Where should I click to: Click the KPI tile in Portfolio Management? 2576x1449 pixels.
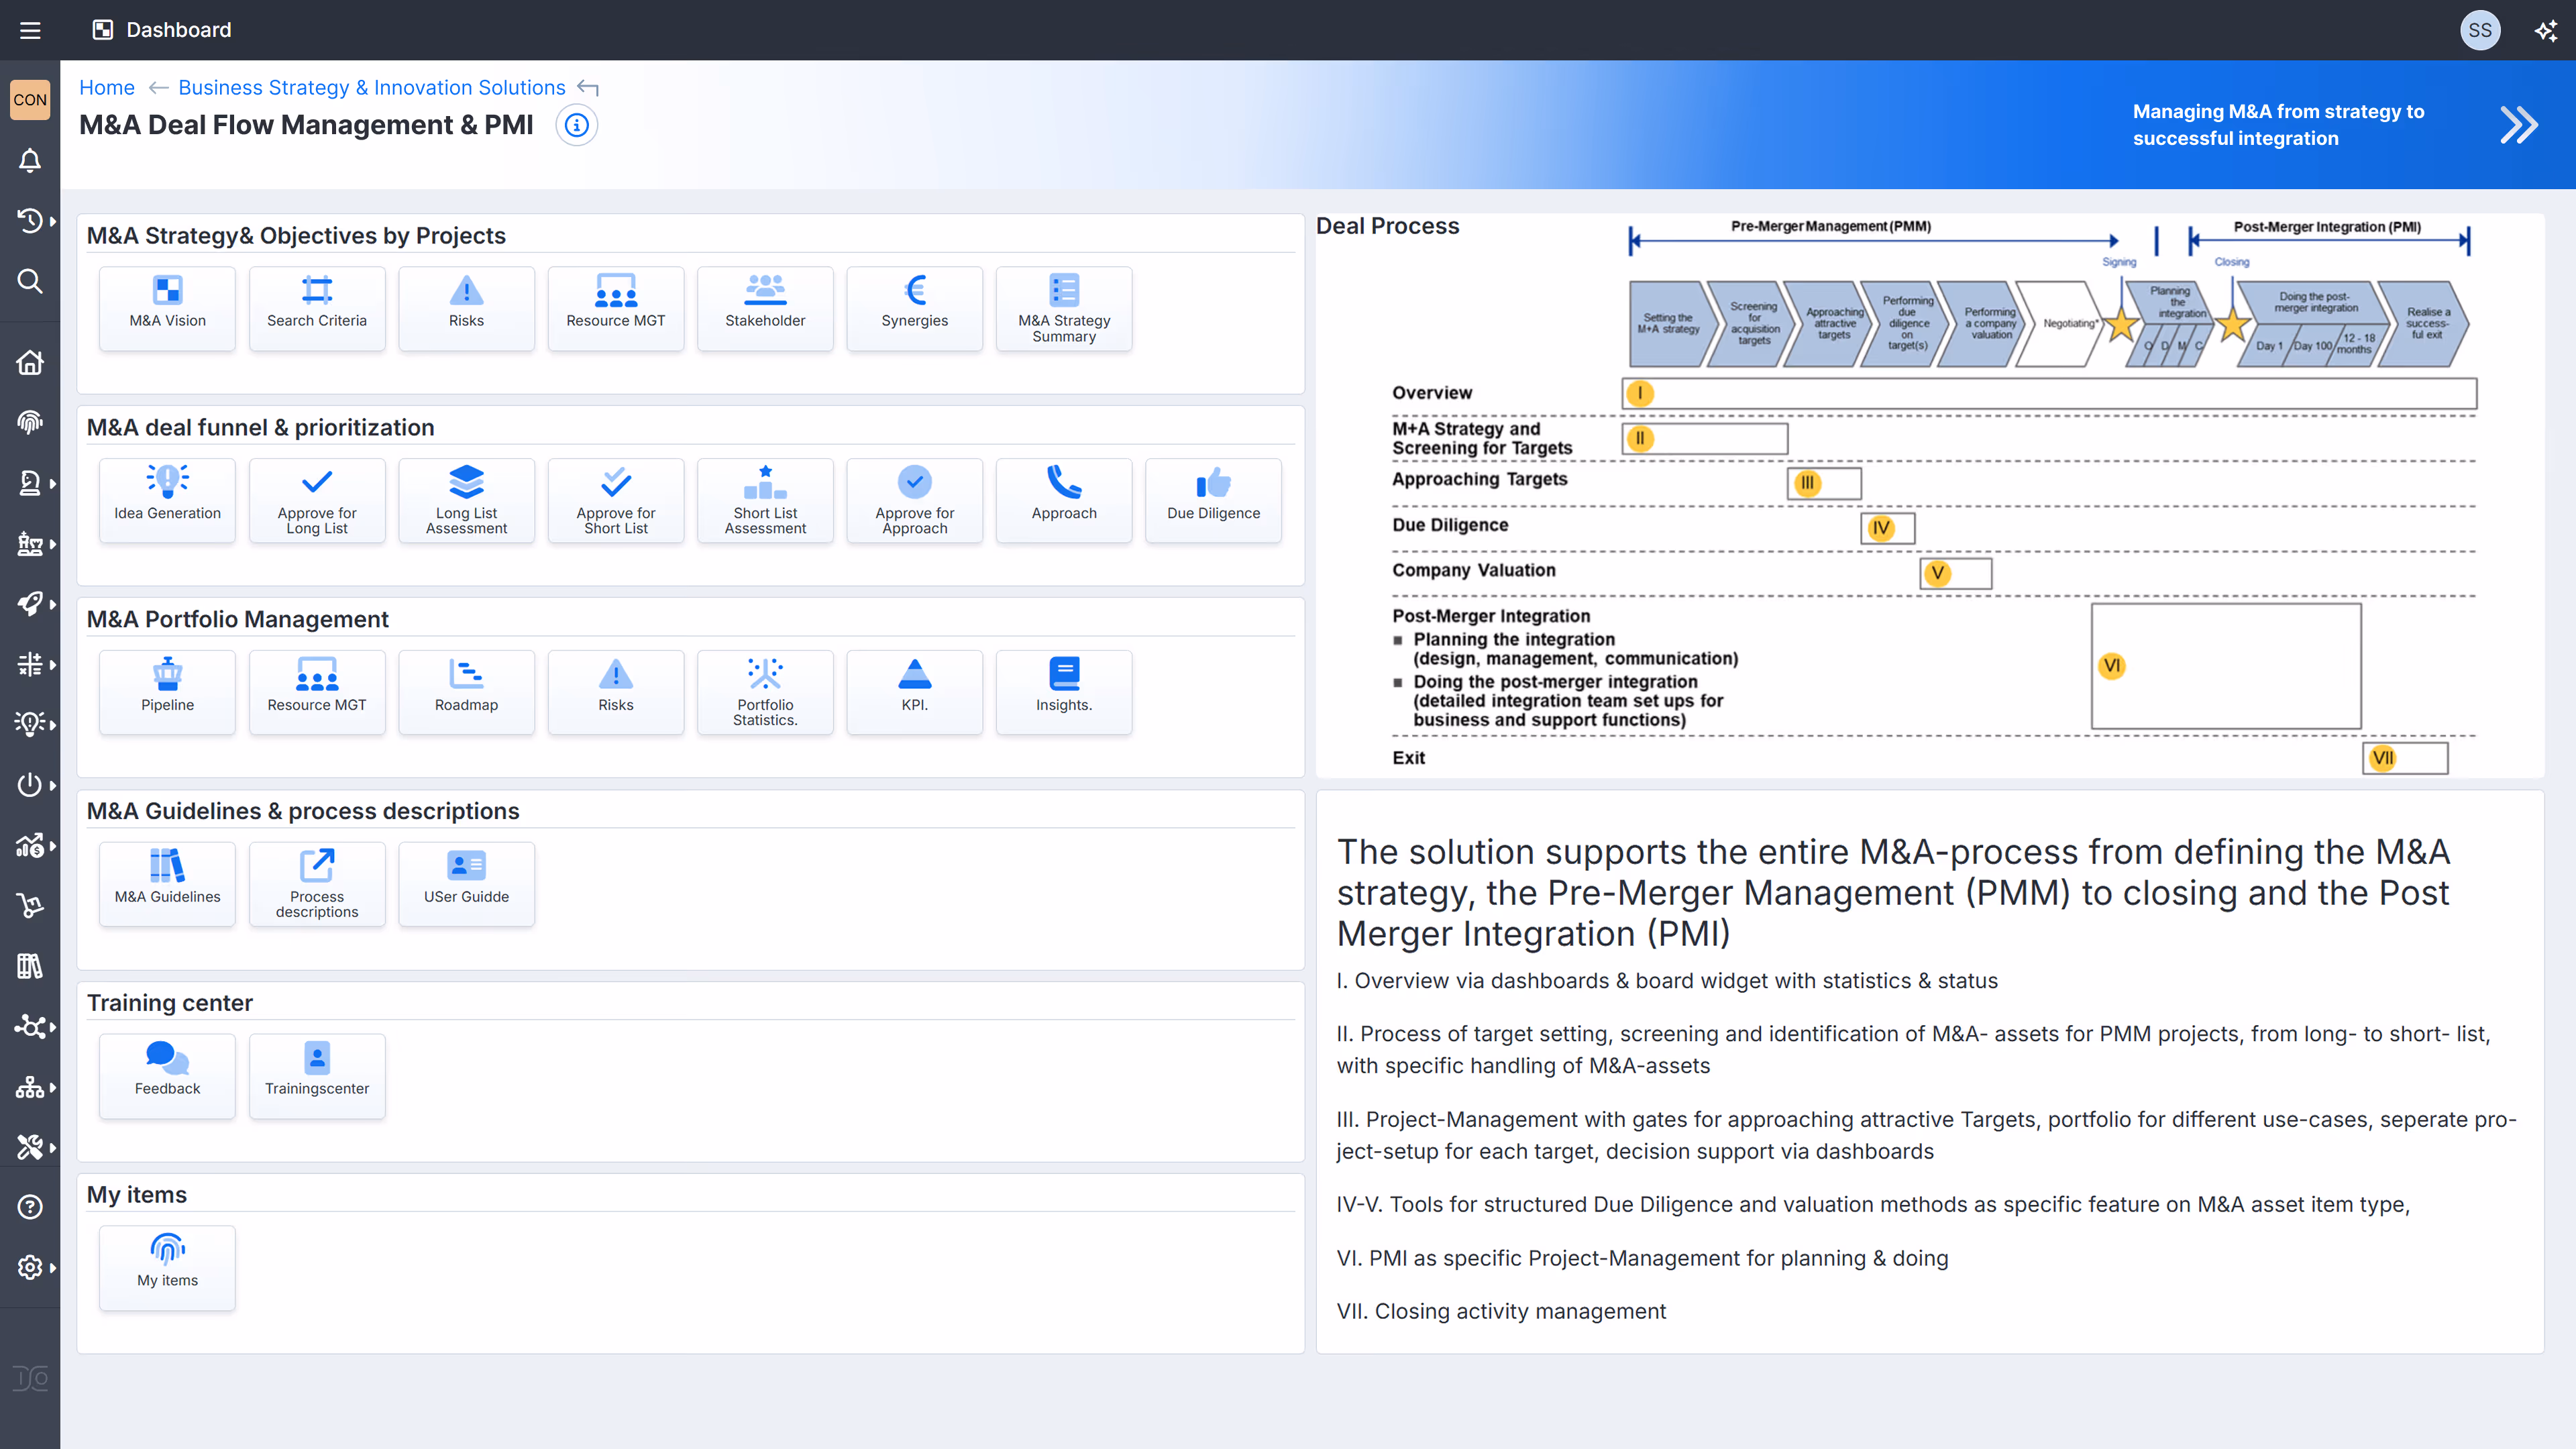[914, 691]
